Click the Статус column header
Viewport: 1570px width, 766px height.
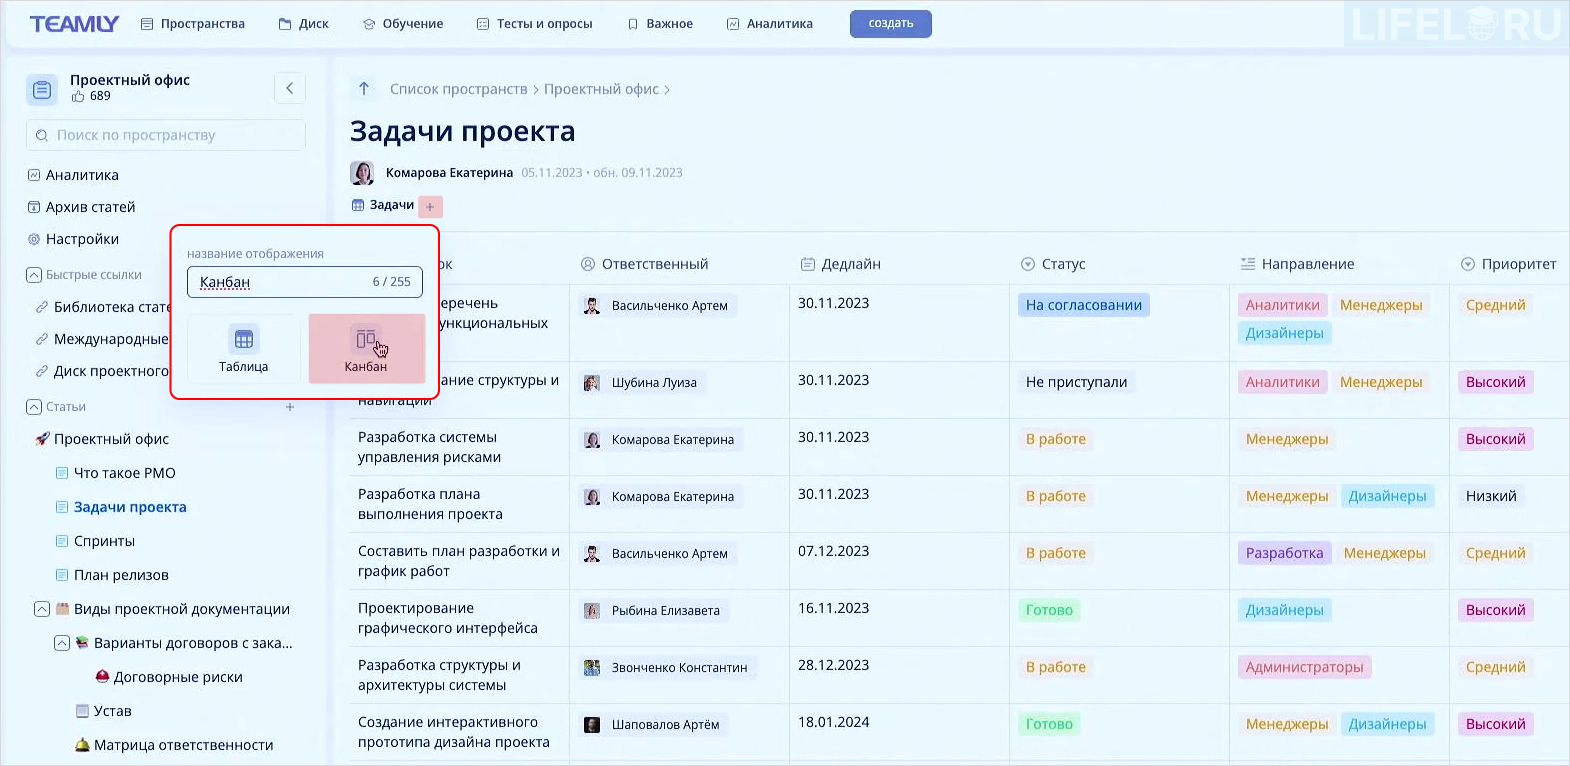pyautogui.click(x=1053, y=264)
